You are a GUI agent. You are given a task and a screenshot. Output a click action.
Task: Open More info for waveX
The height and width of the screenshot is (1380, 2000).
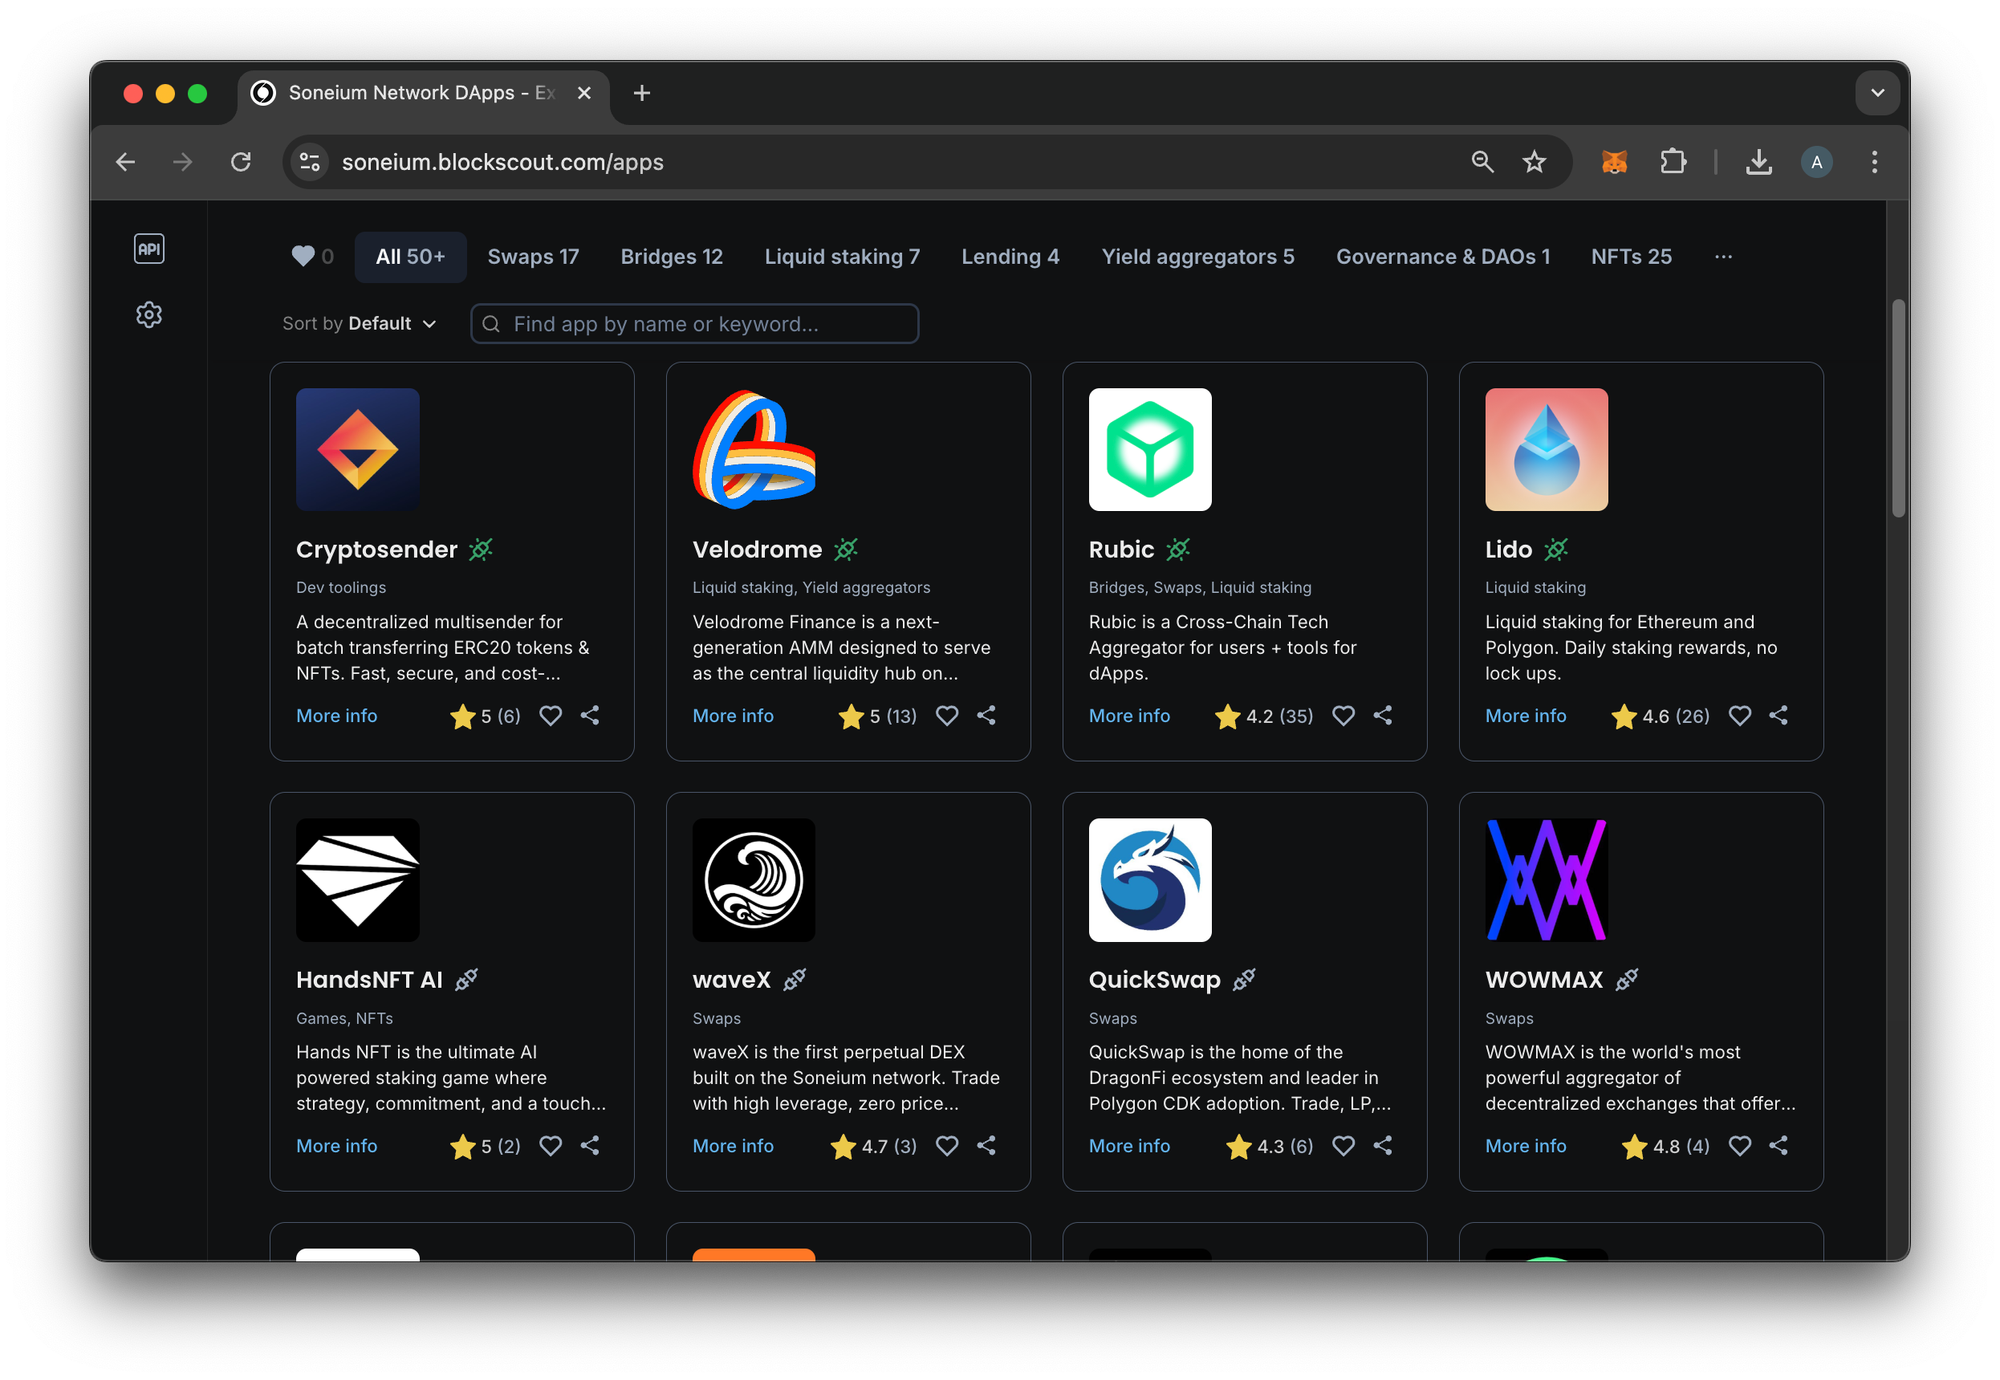[x=733, y=1146]
